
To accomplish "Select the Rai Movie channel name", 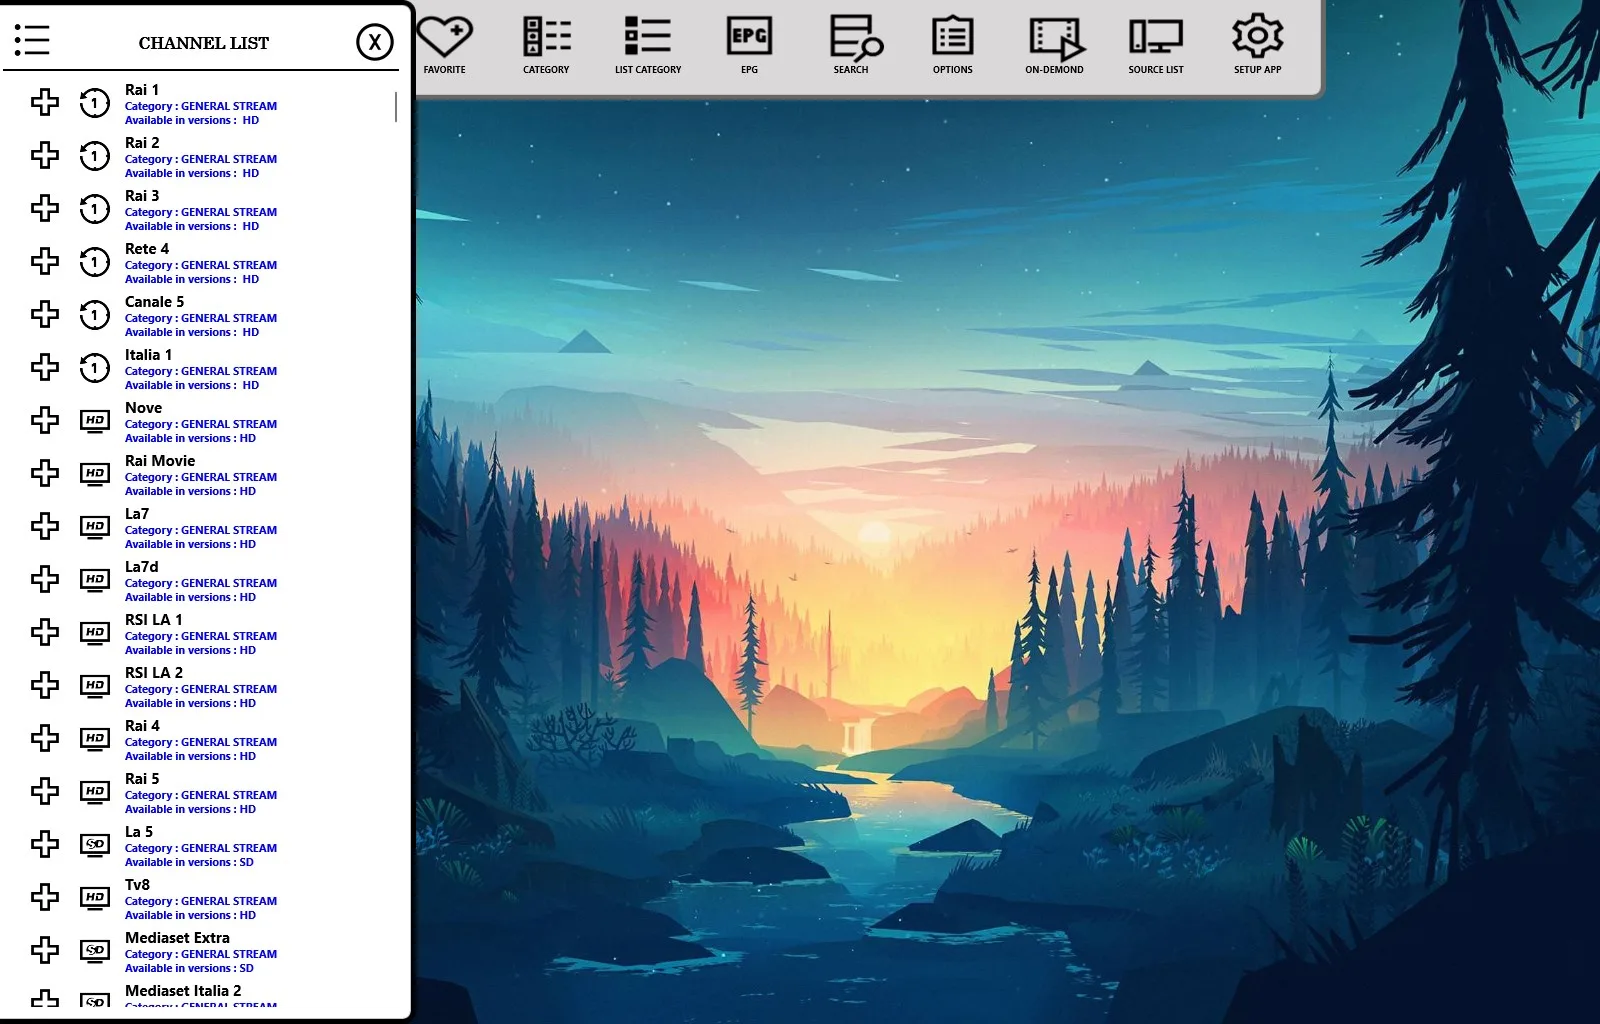I will click(160, 461).
